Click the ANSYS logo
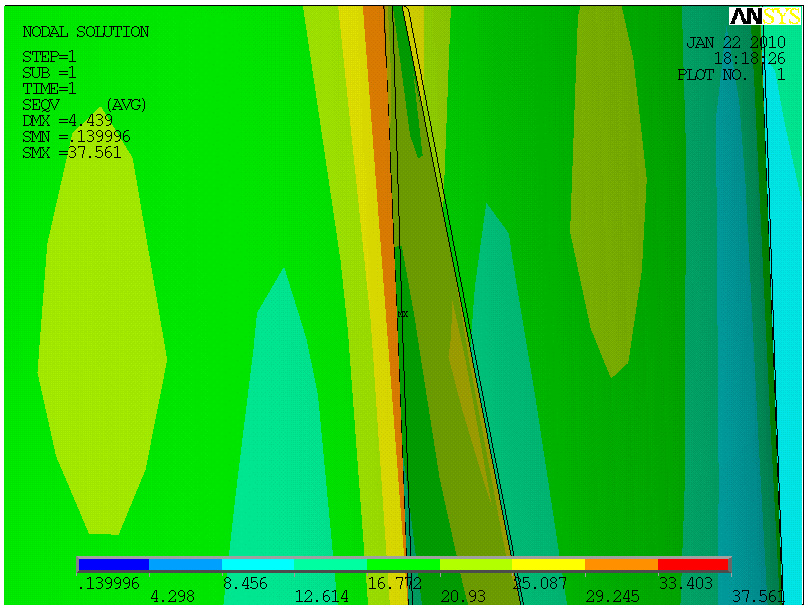This screenshot has height=610, width=810. (x=765, y=17)
